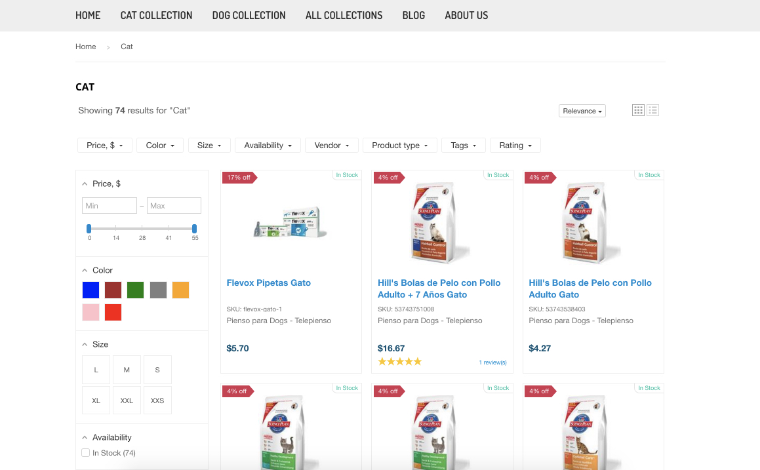Viewport: 760px width, 470px height.
Task: Open the Price, $ filter dropdown
Action: click(x=105, y=145)
